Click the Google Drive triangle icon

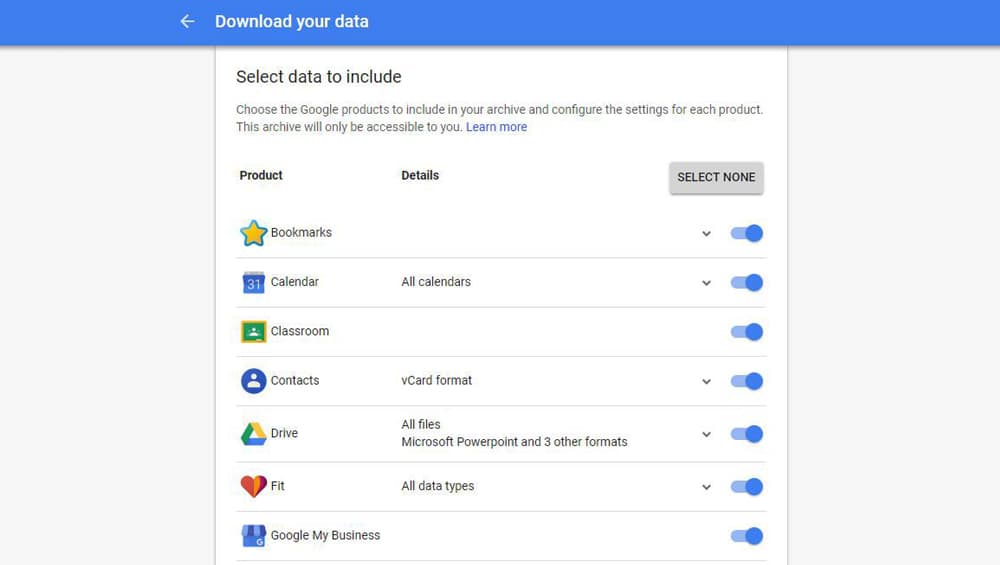[253, 434]
